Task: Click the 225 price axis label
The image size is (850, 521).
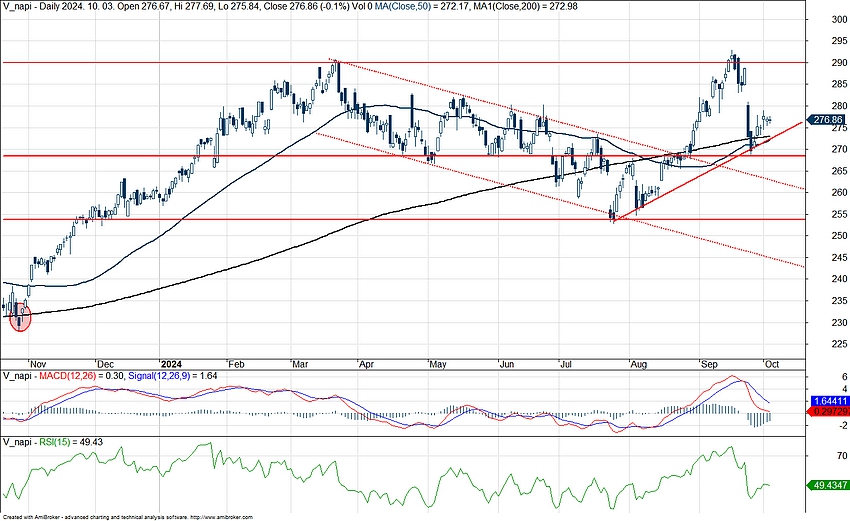Action: point(839,344)
